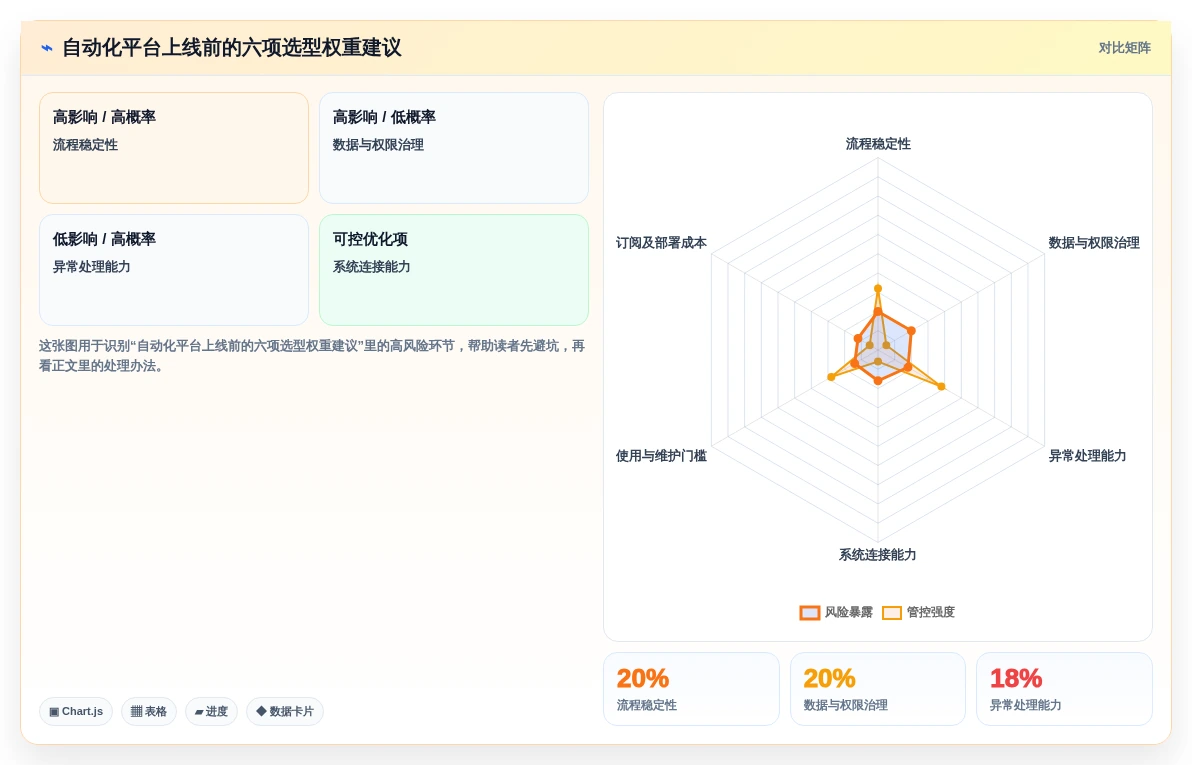Click the 使用与维护门槛 radar axis label
The width and height of the screenshot is (1192, 765).
(661, 456)
